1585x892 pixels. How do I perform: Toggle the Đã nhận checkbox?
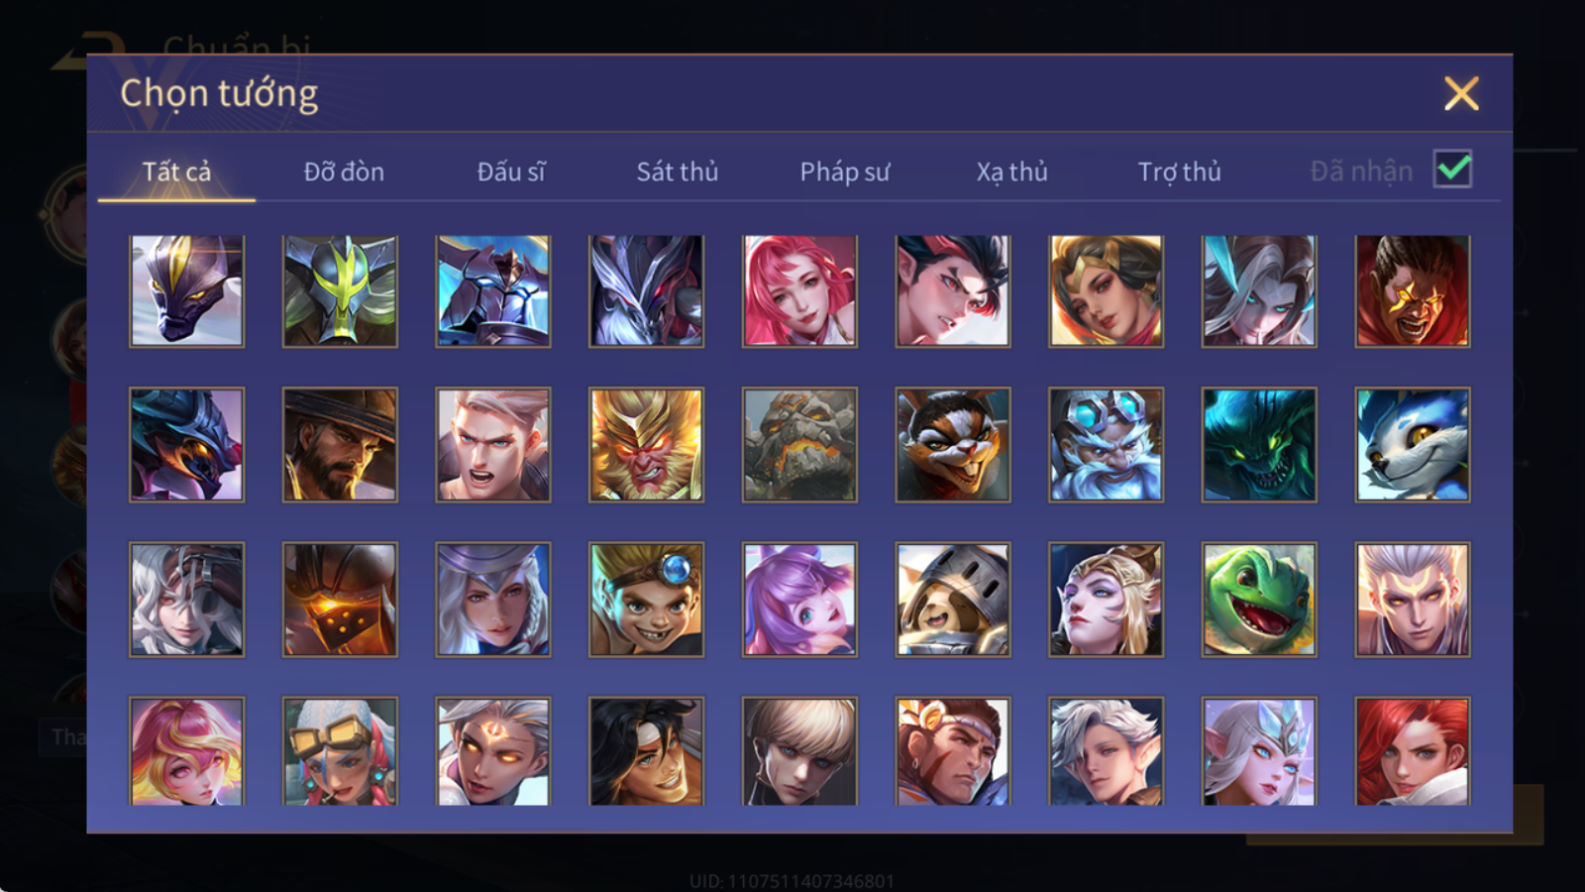coord(1452,169)
